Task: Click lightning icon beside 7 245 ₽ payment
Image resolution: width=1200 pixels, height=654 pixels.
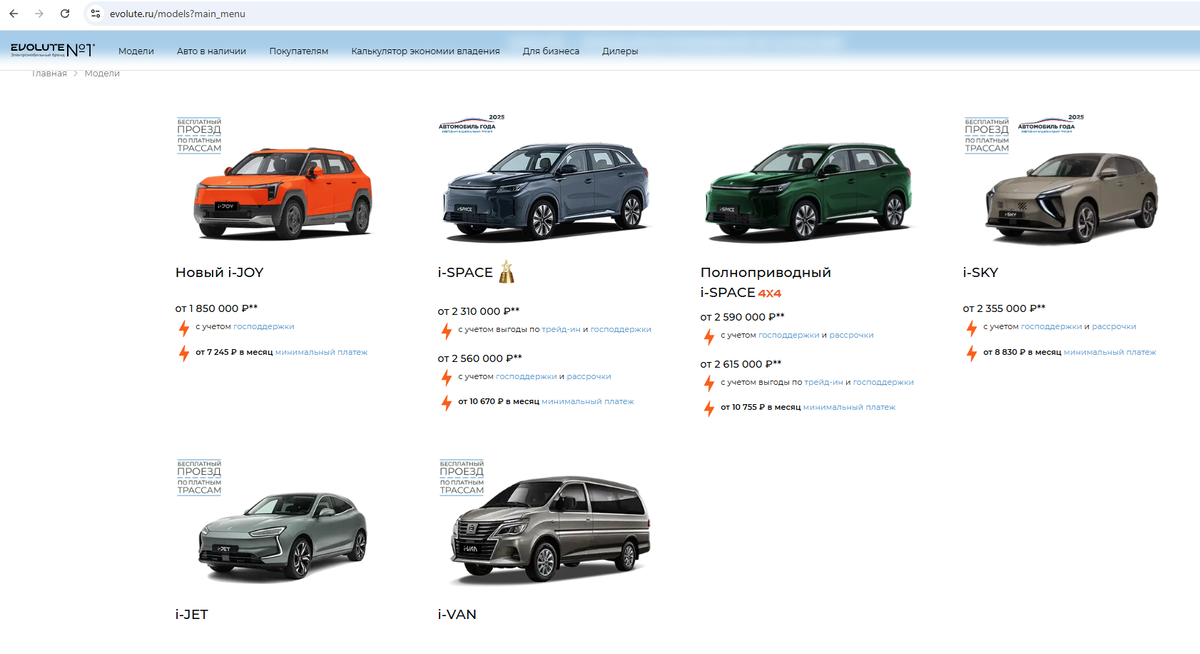Action: pos(183,353)
